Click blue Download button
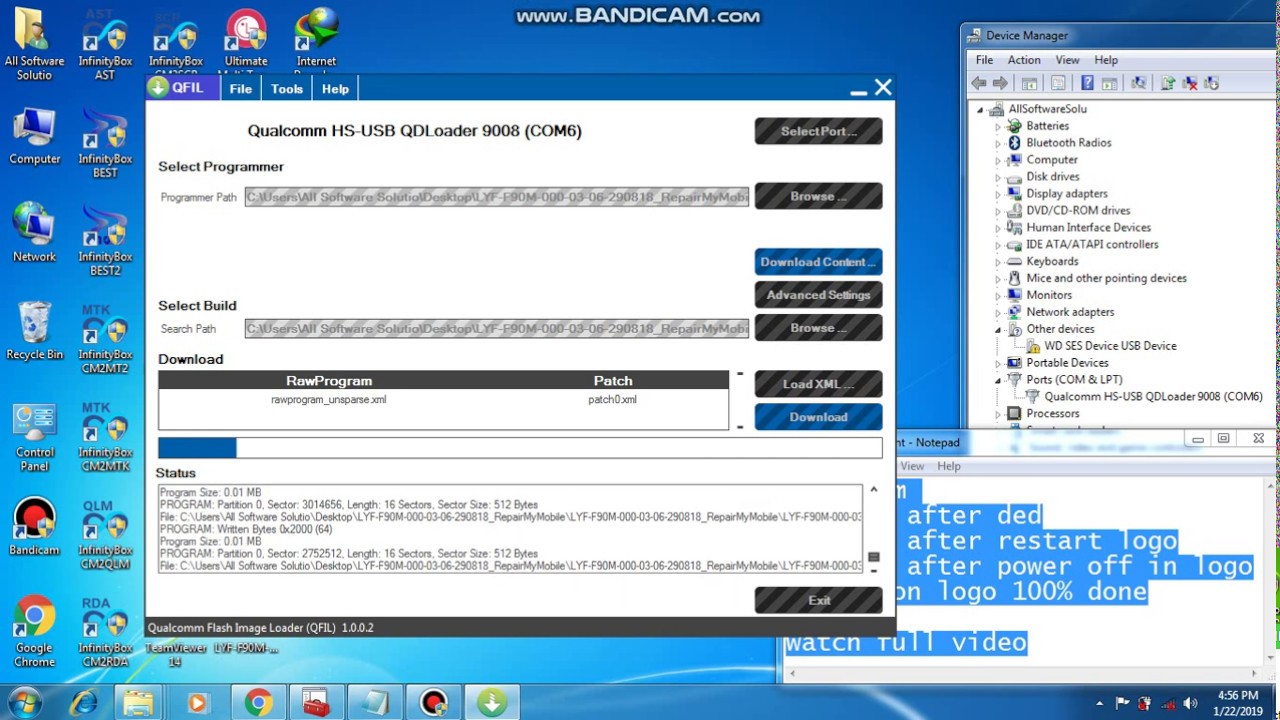Image resolution: width=1280 pixels, height=720 pixels. (x=818, y=417)
